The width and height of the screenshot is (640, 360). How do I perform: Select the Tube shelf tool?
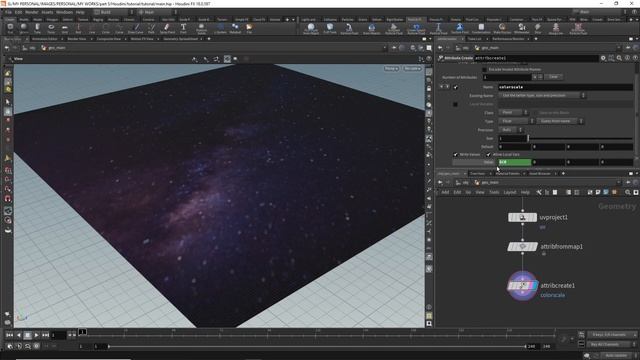tap(37, 28)
